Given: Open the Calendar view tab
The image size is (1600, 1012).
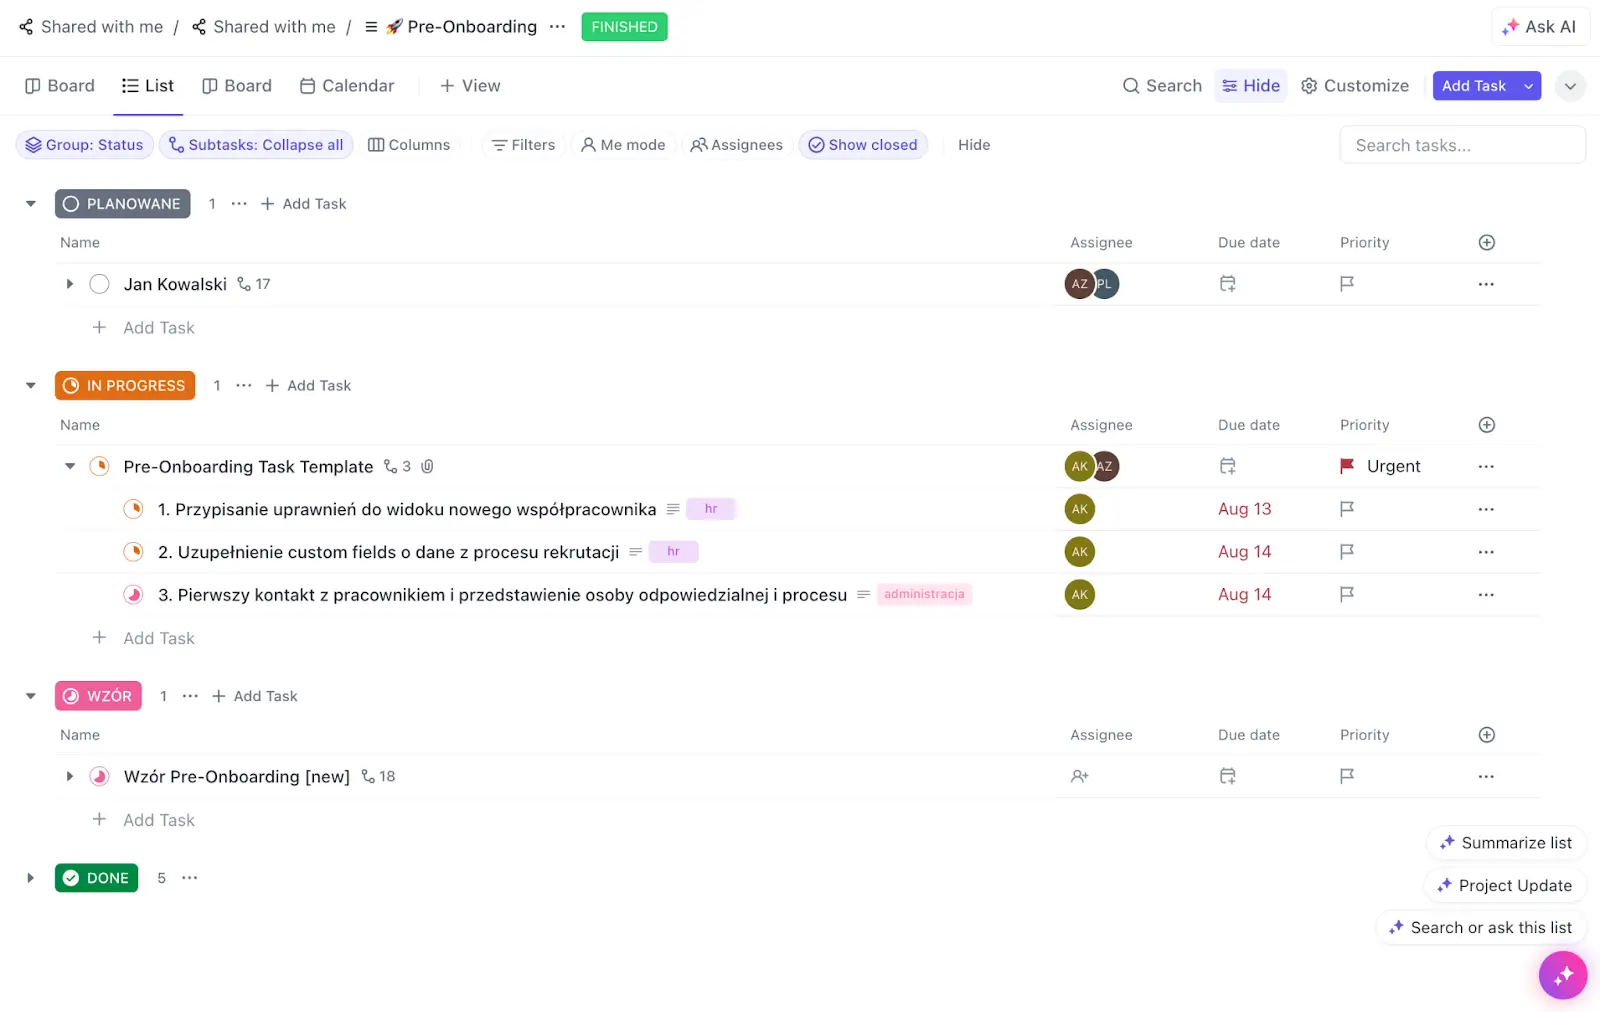Looking at the screenshot, I should (347, 86).
